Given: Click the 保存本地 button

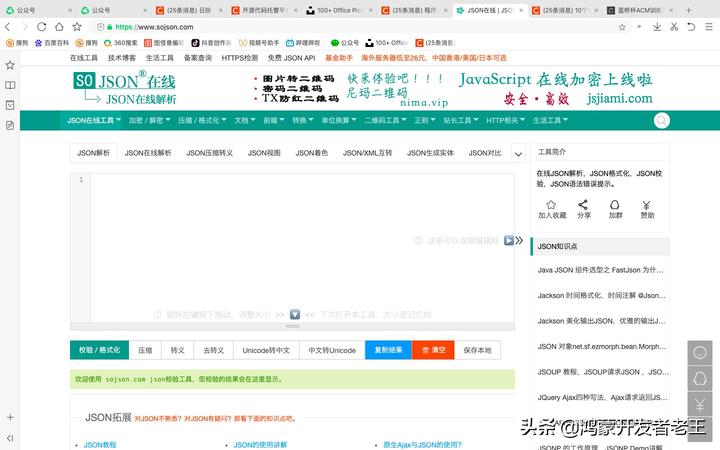Looking at the screenshot, I should [478, 350].
